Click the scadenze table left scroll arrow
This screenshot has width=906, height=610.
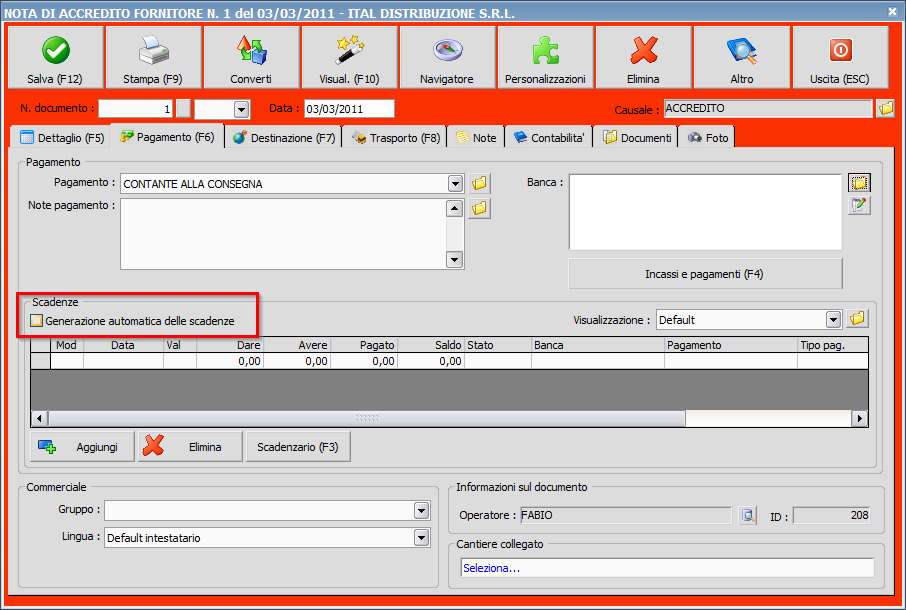(x=39, y=418)
